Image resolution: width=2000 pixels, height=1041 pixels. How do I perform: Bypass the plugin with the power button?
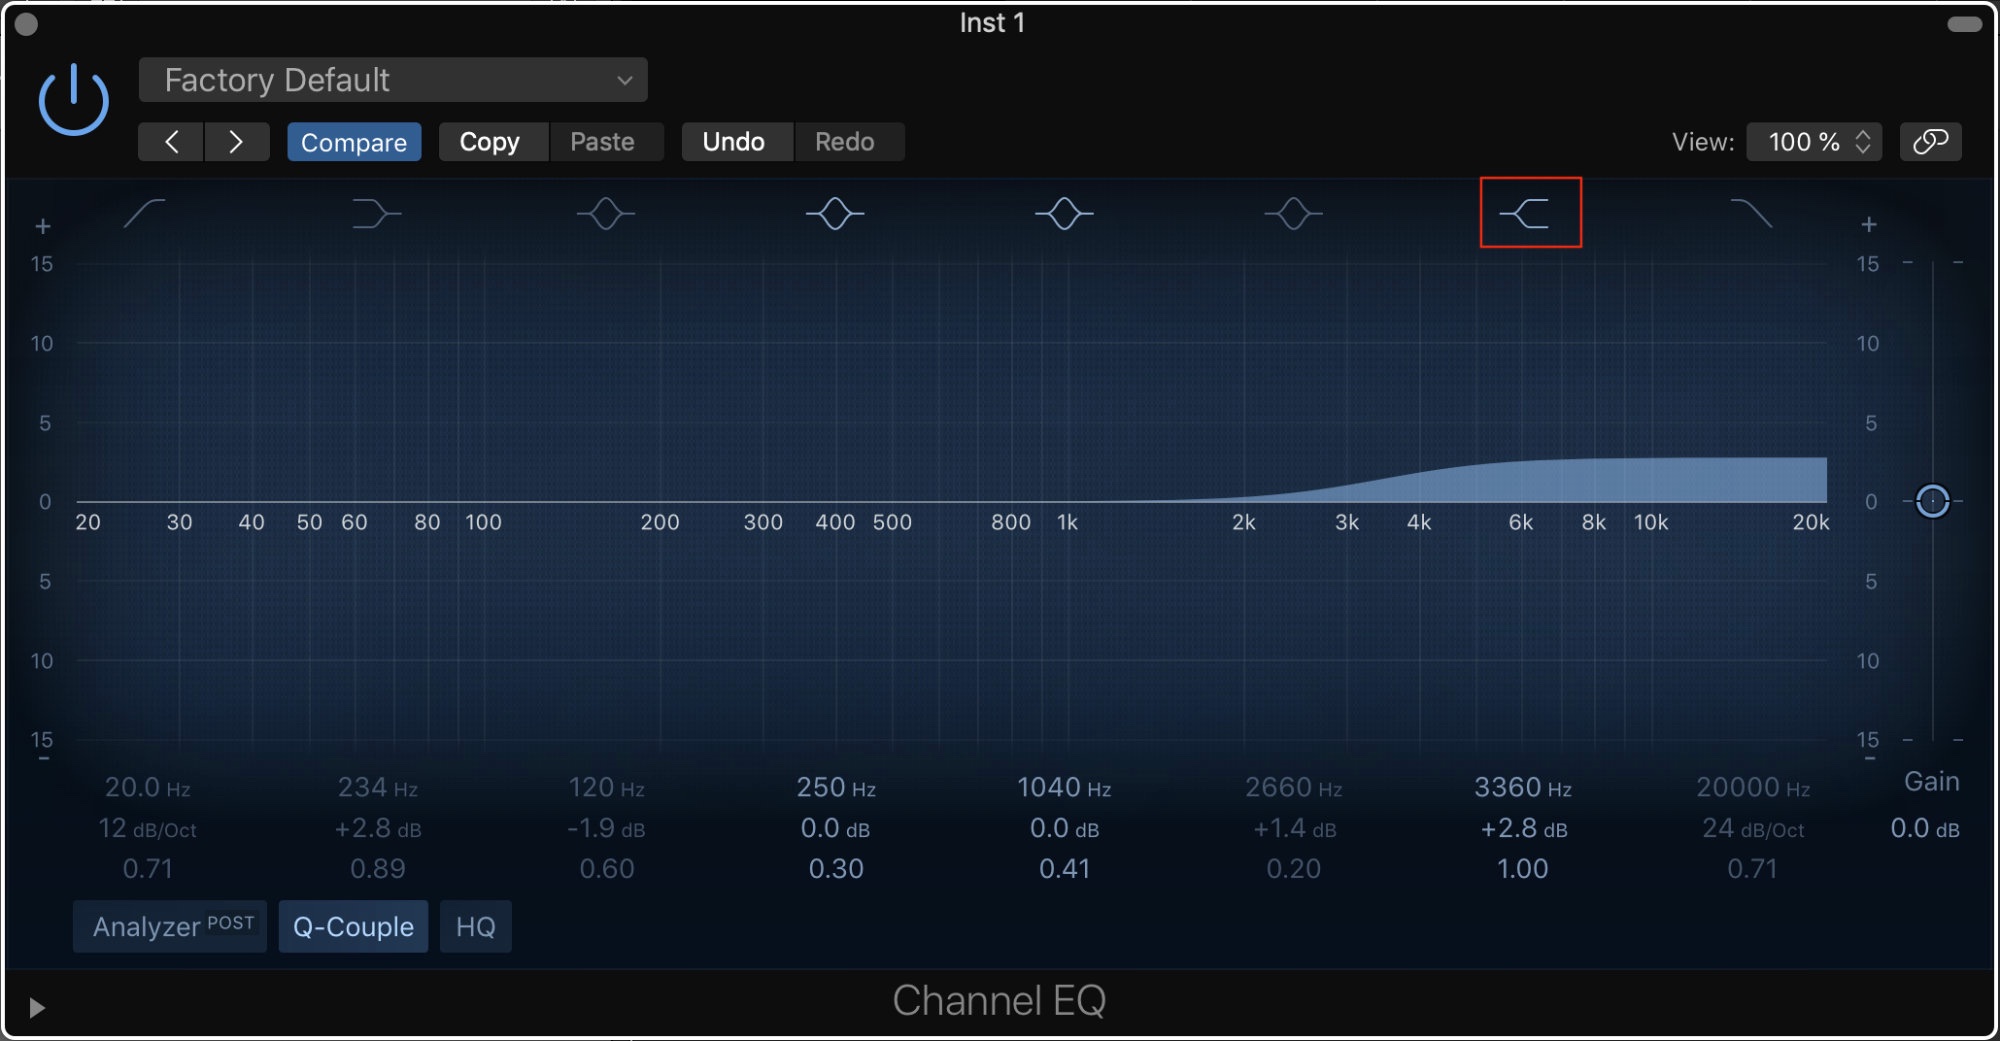point(73,100)
